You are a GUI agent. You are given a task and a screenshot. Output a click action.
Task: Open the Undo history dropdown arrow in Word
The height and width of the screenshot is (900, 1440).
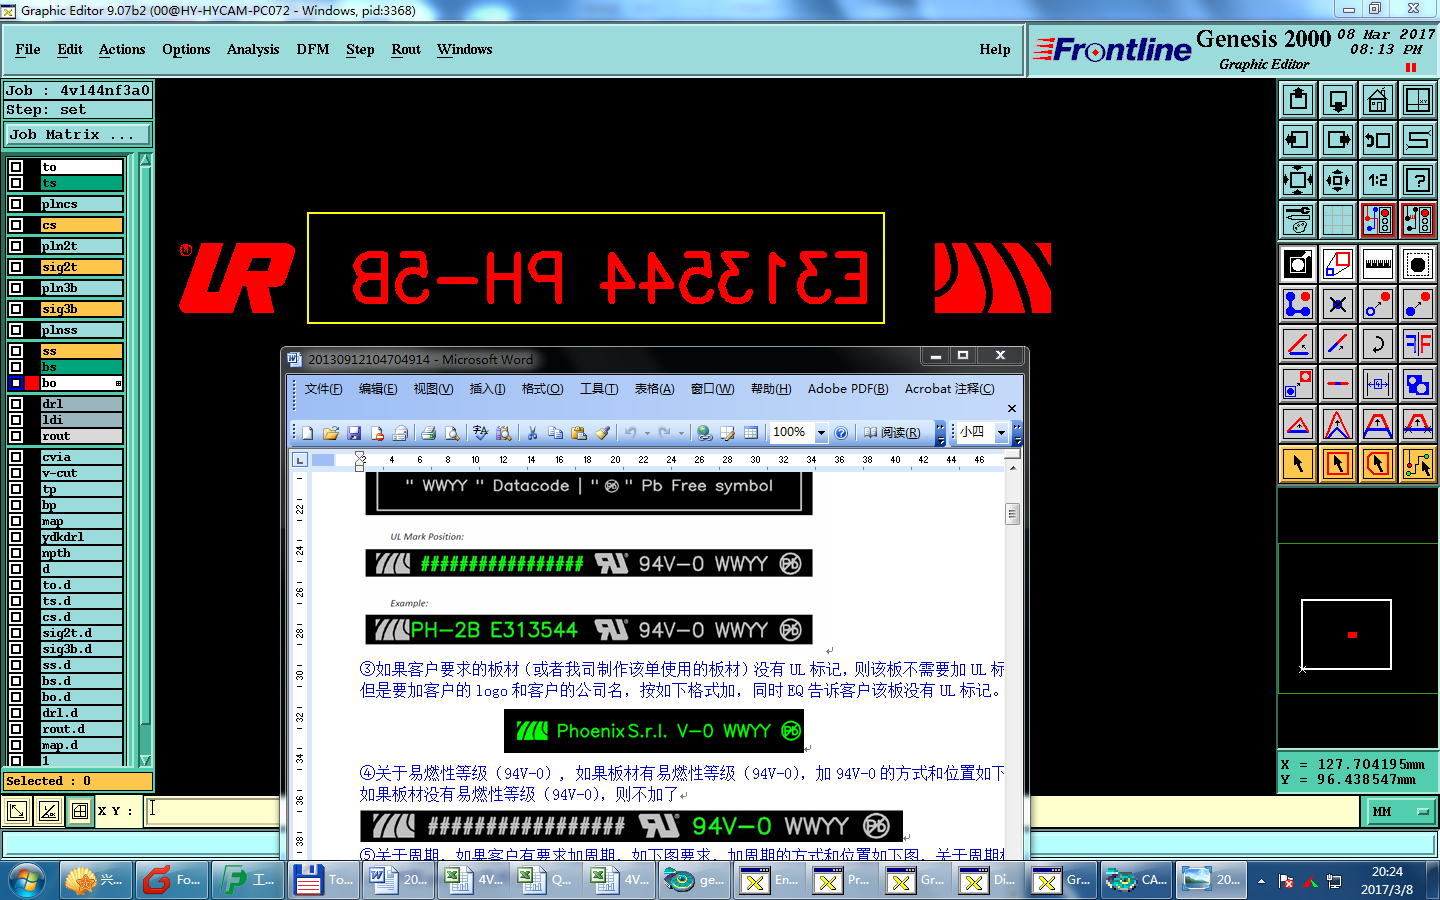647,433
